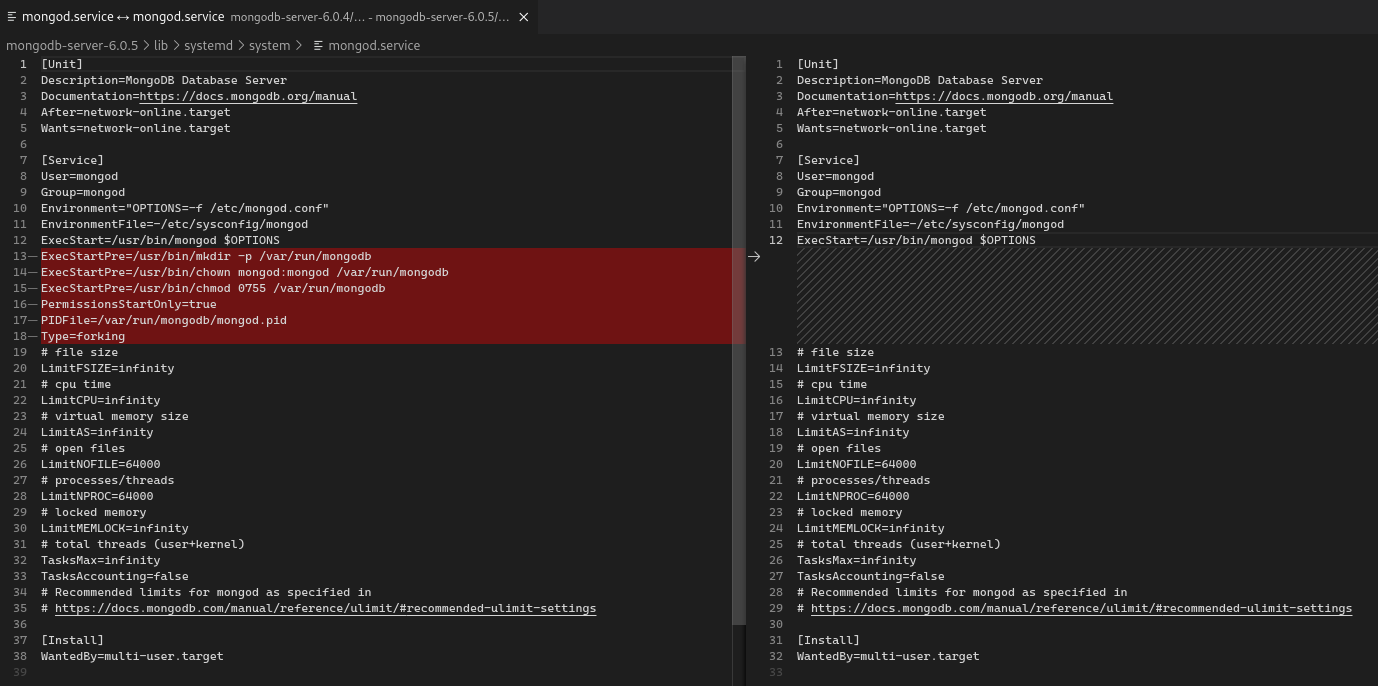The width and height of the screenshot is (1378, 686).
Task: Click the hatched empty diff placeholder region
Action: (x=1086, y=296)
